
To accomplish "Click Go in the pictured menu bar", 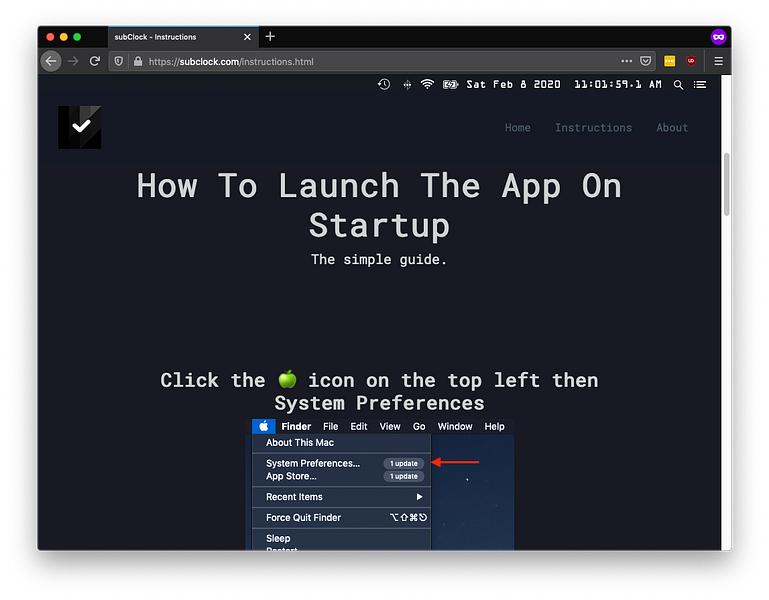I will pyautogui.click(x=419, y=426).
